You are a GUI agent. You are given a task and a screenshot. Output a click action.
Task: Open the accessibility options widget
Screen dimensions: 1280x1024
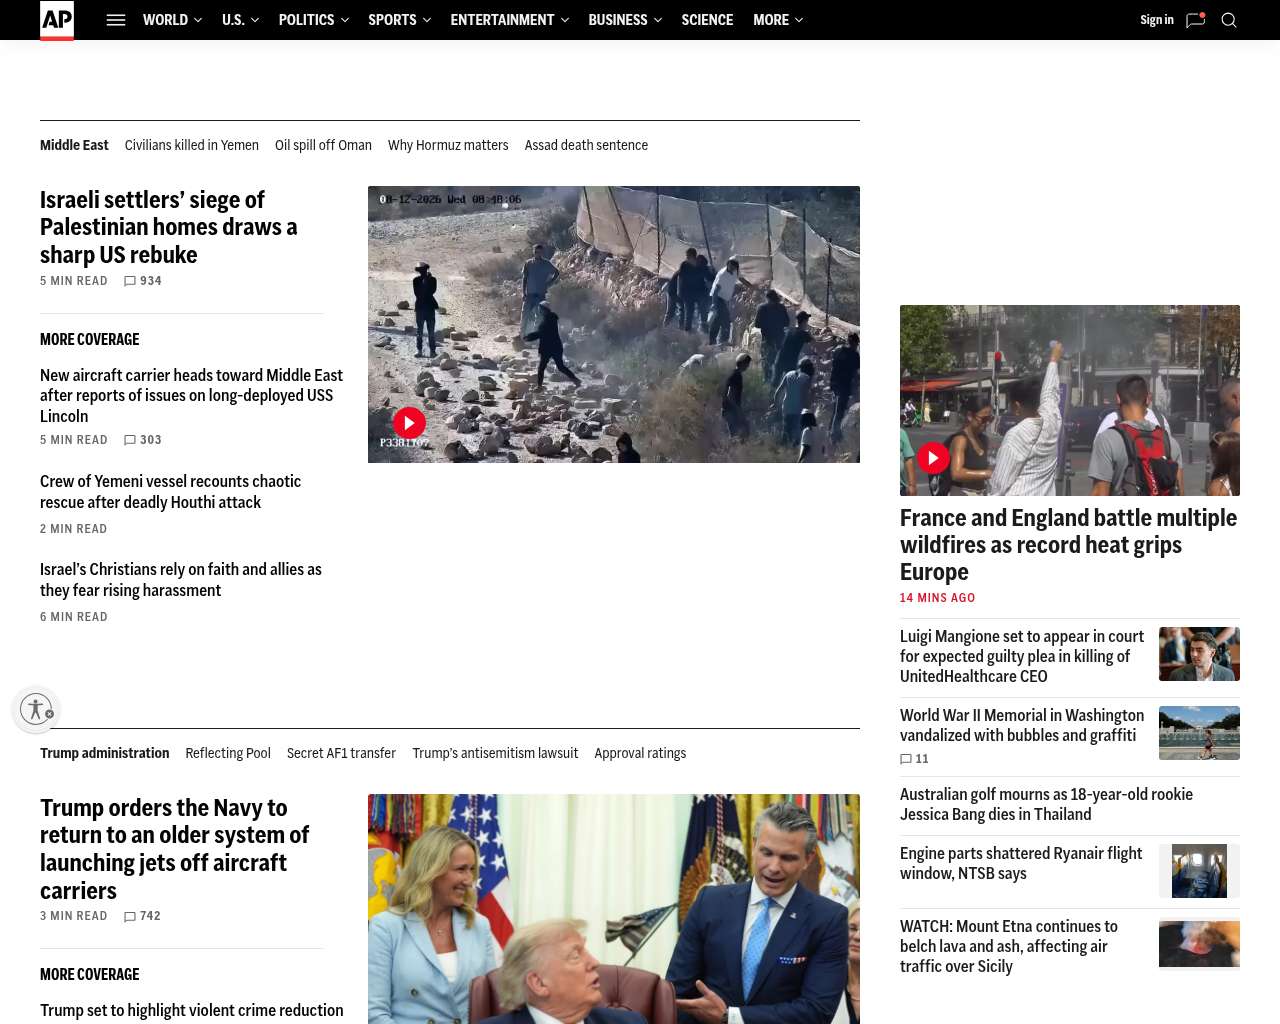pos(36,709)
